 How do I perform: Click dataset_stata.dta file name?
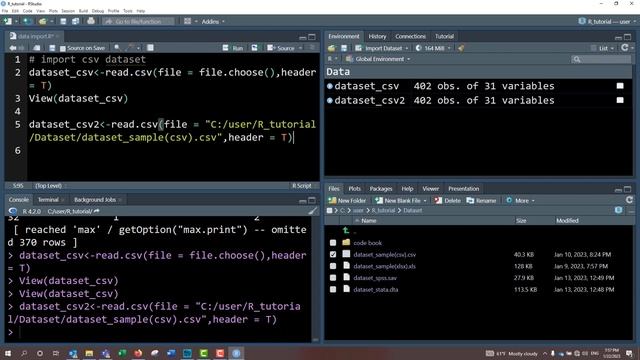376,289
